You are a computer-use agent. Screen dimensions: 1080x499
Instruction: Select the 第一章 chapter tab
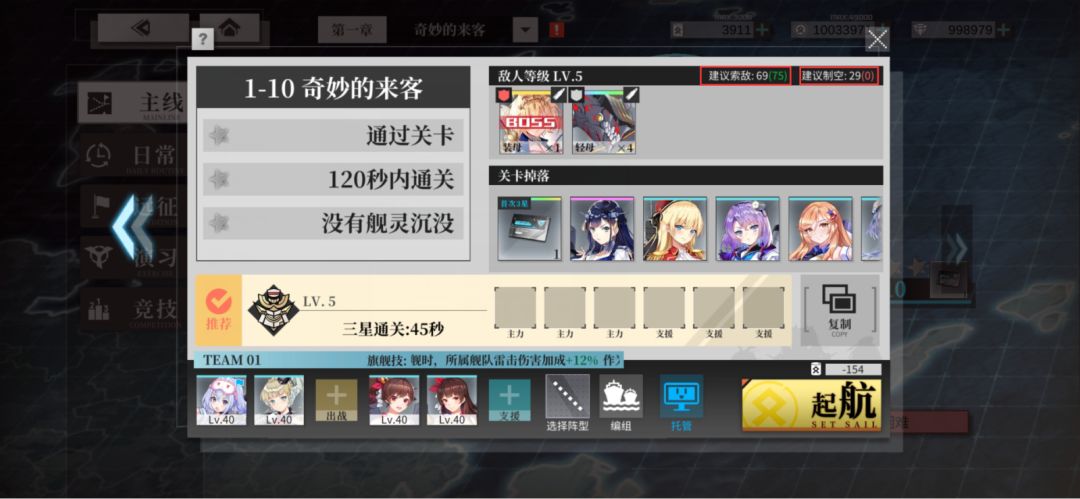coord(352,30)
